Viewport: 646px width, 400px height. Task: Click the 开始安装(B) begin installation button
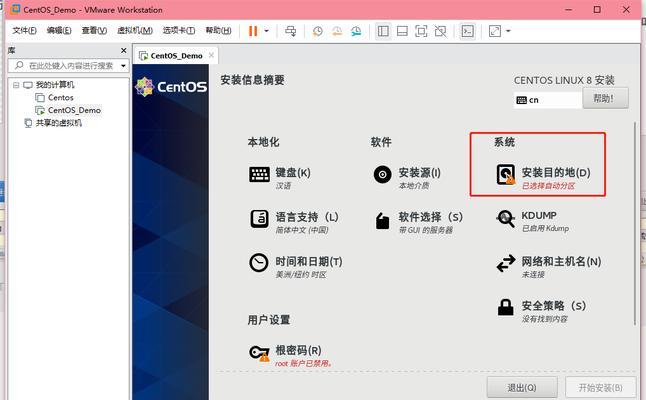pos(600,388)
